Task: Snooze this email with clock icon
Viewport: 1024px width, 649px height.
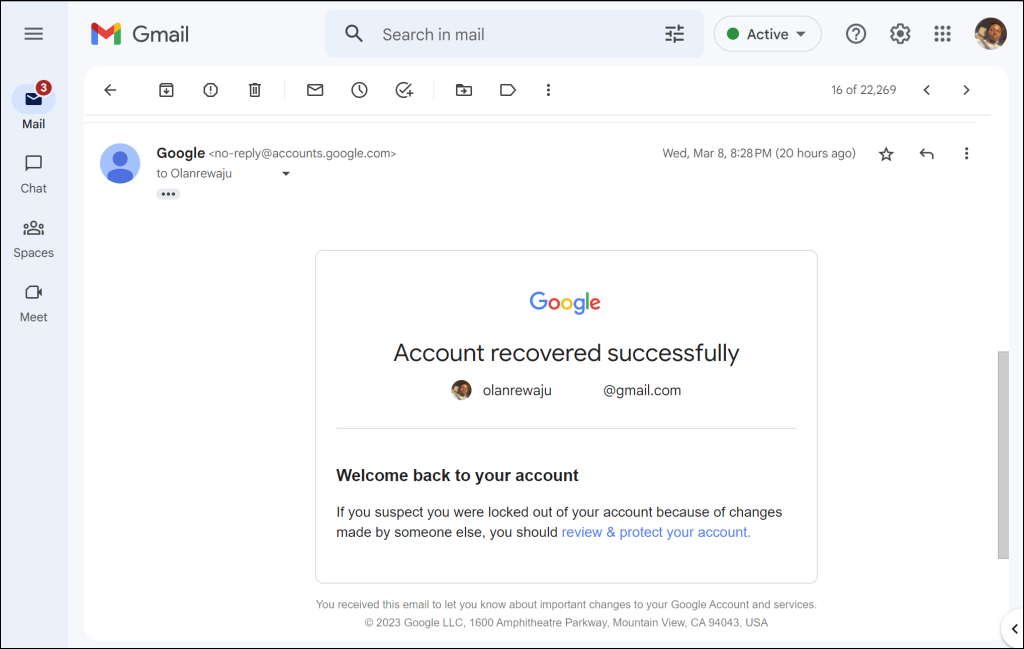Action: click(359, 90)
